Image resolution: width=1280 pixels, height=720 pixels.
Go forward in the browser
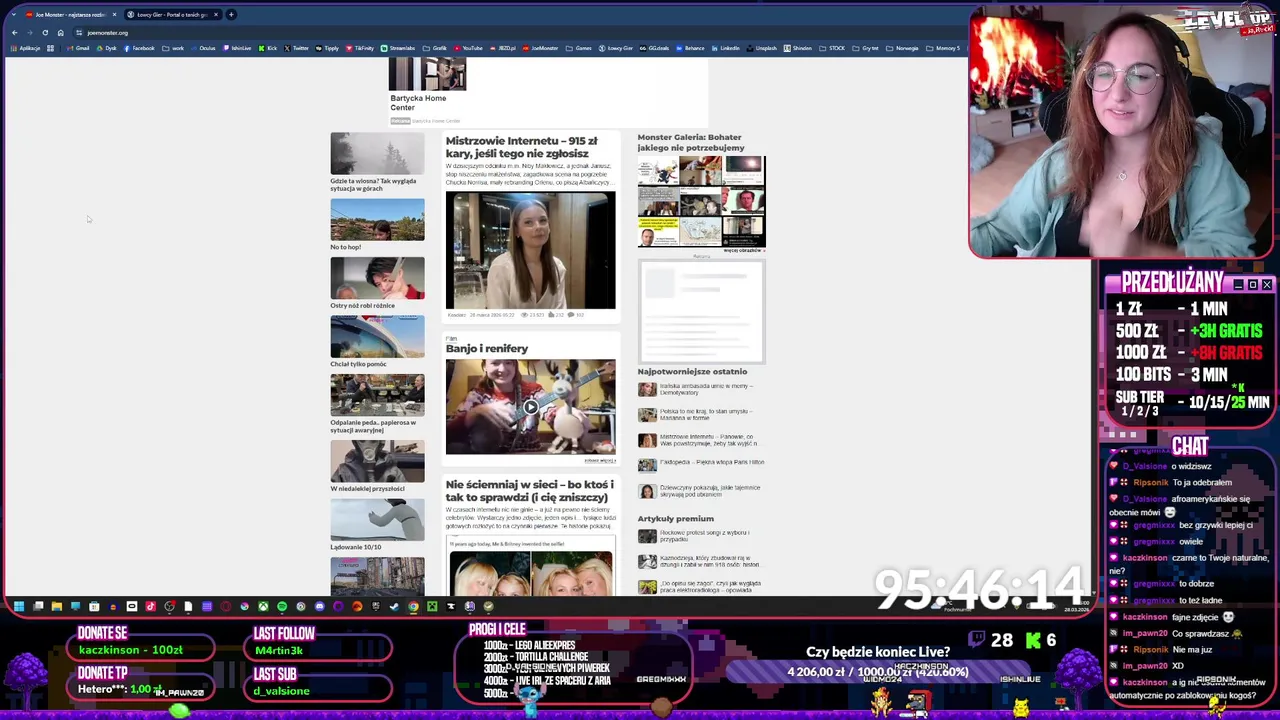pos(29,33)
